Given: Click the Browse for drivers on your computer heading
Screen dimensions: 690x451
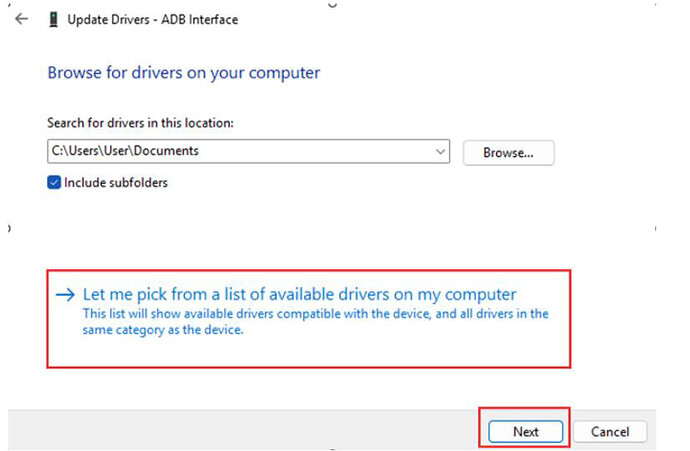Looking at the screenshot, I should (x=184, y=73).
